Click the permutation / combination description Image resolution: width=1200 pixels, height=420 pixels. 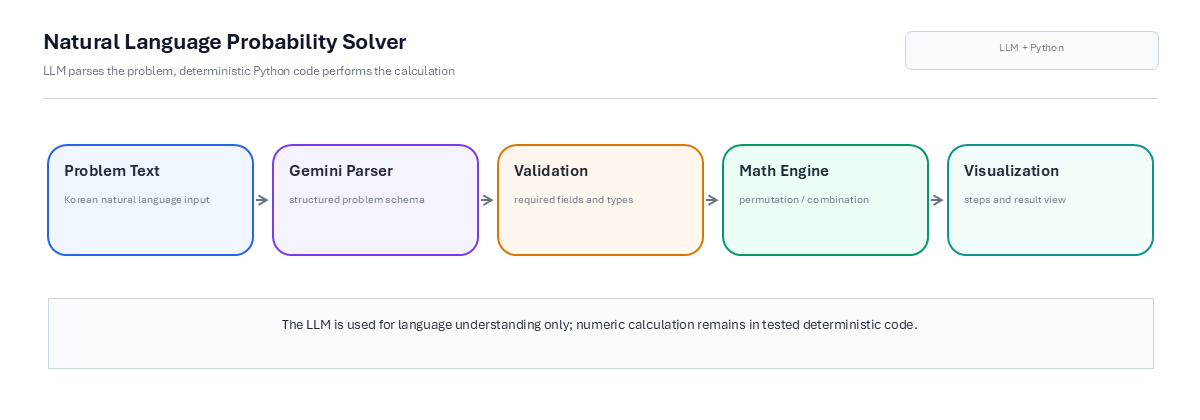pyautogui.click(x=804, y=199)
